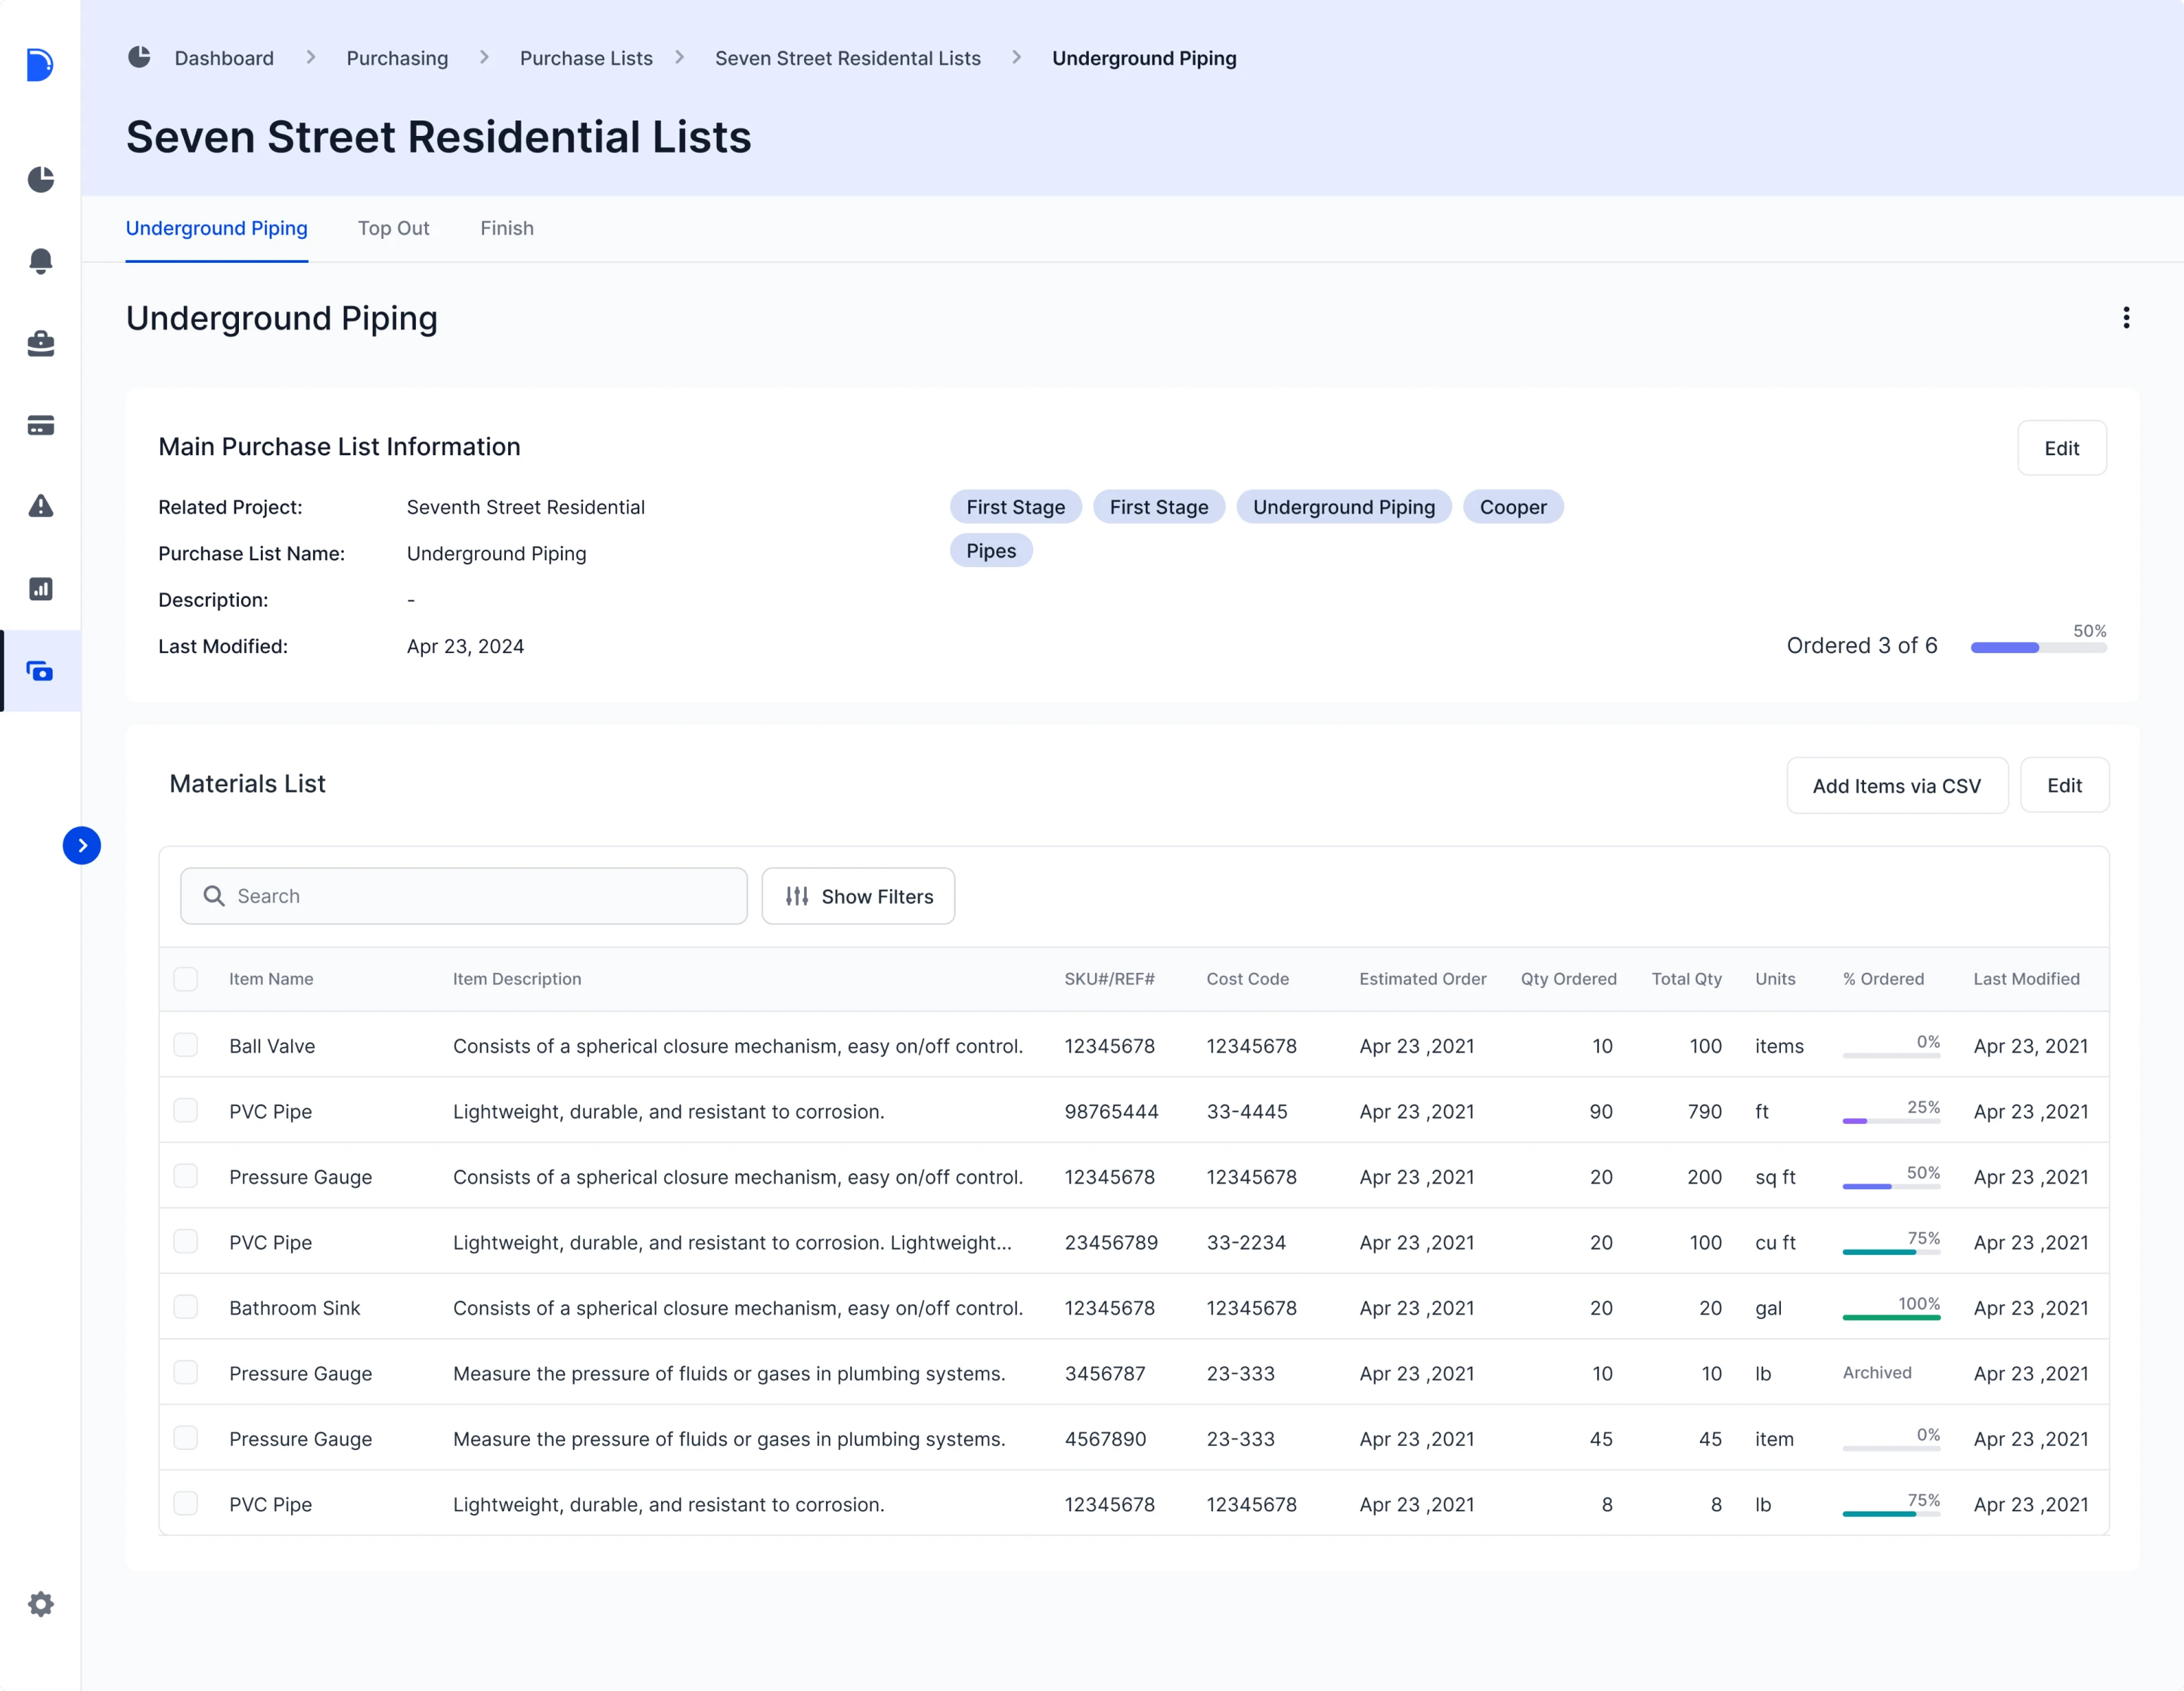Viewport: 2184px width, 1691px height.
Task: Switch to the Top Out tab
Action: click(393, 228)
